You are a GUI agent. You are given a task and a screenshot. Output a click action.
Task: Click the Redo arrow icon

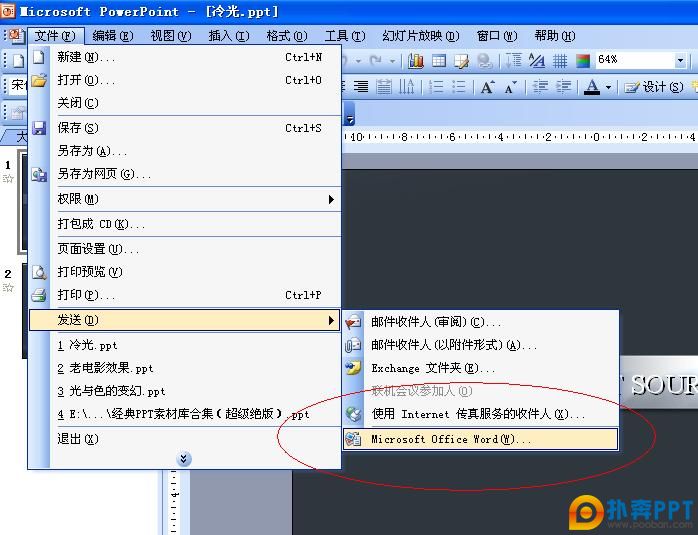376,60
